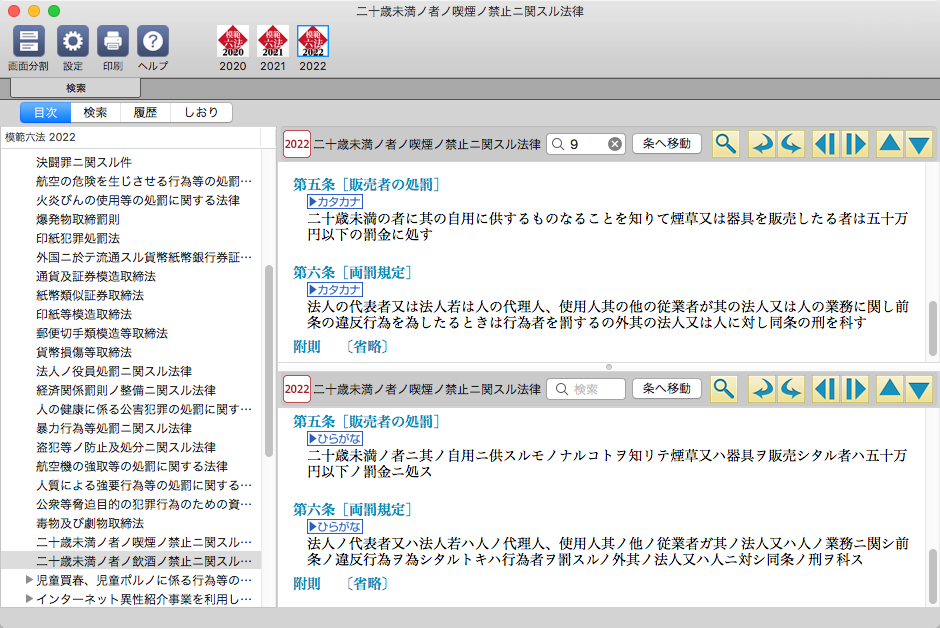This screenshot has width=940, height=628.
Task: Select 印紙犯罪処罰法 in tree
Action: click(78, 238)
